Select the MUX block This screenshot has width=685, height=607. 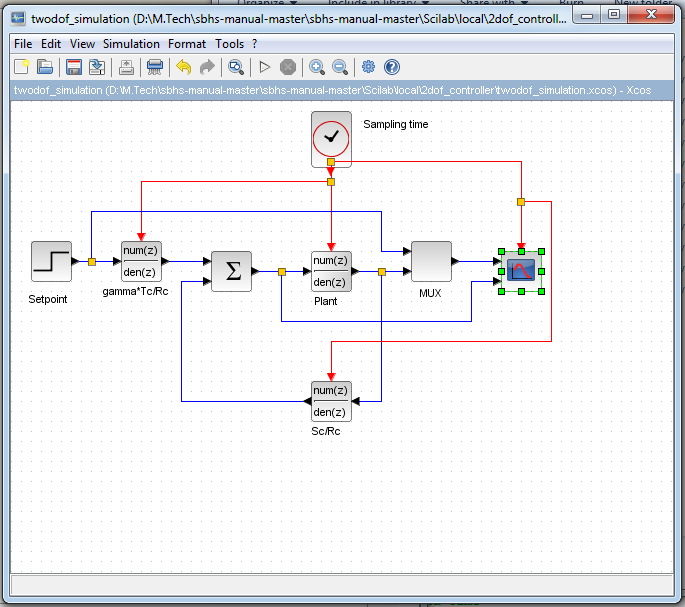click(x=431, y=262)
